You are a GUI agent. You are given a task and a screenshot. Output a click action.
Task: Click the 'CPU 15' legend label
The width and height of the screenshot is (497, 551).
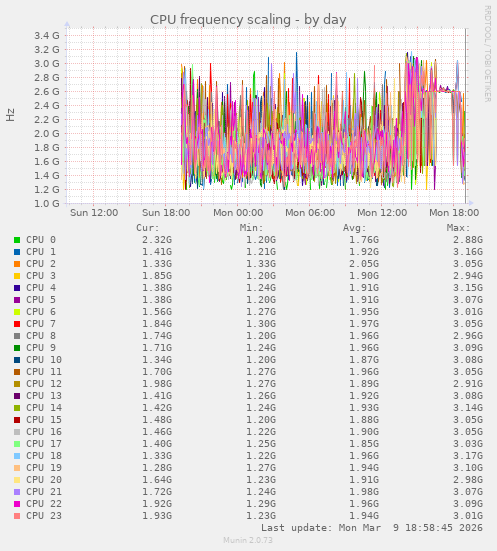coord(44,420)
